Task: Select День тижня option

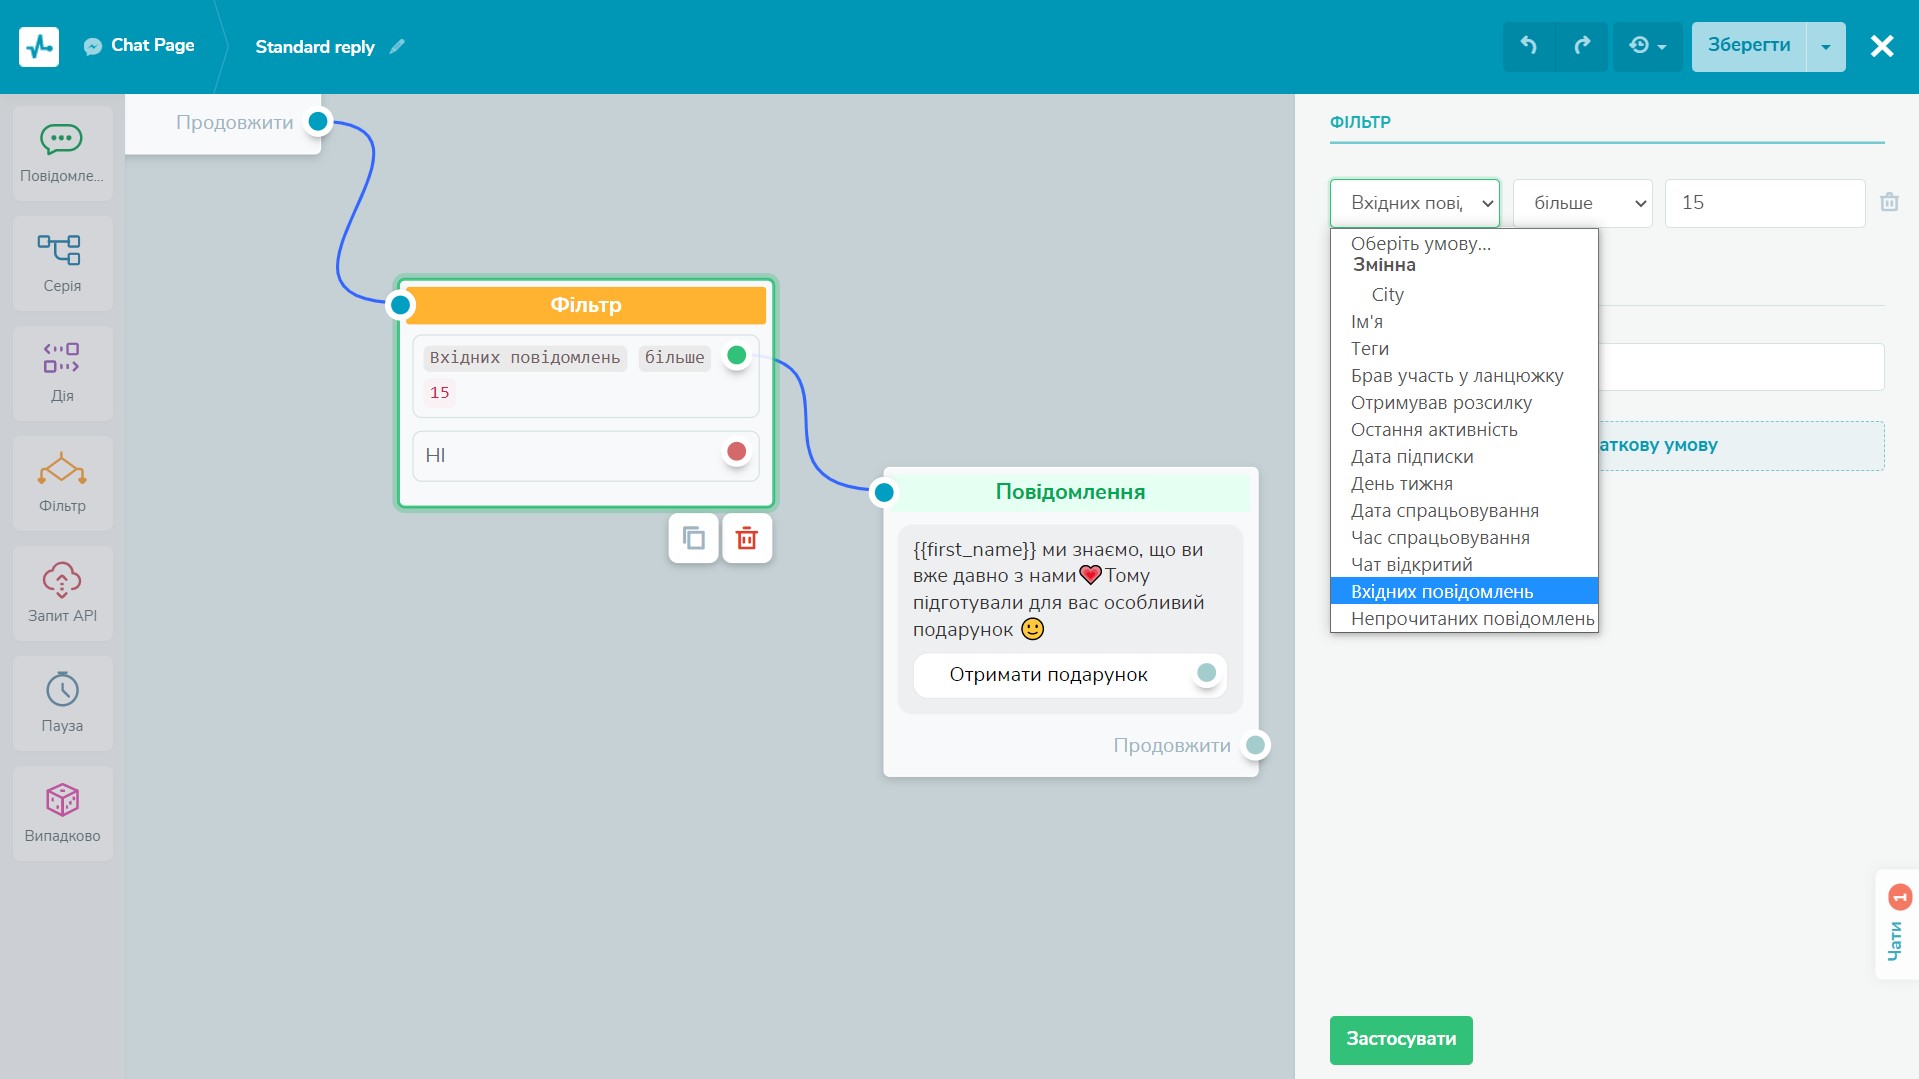Action: (x=1464, y=484)
